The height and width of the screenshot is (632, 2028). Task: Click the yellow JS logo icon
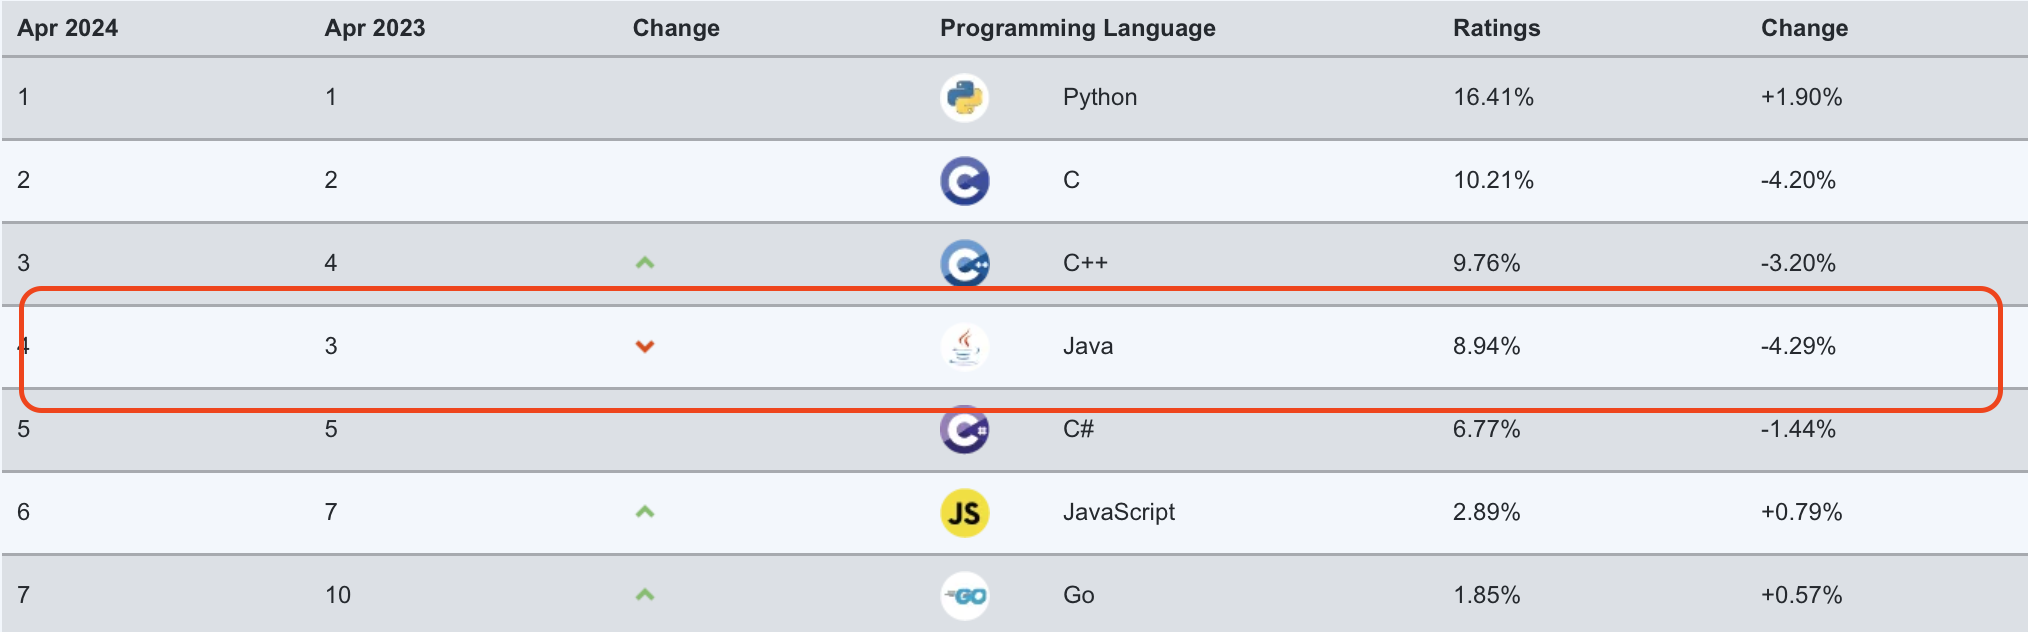coord(964,513)
